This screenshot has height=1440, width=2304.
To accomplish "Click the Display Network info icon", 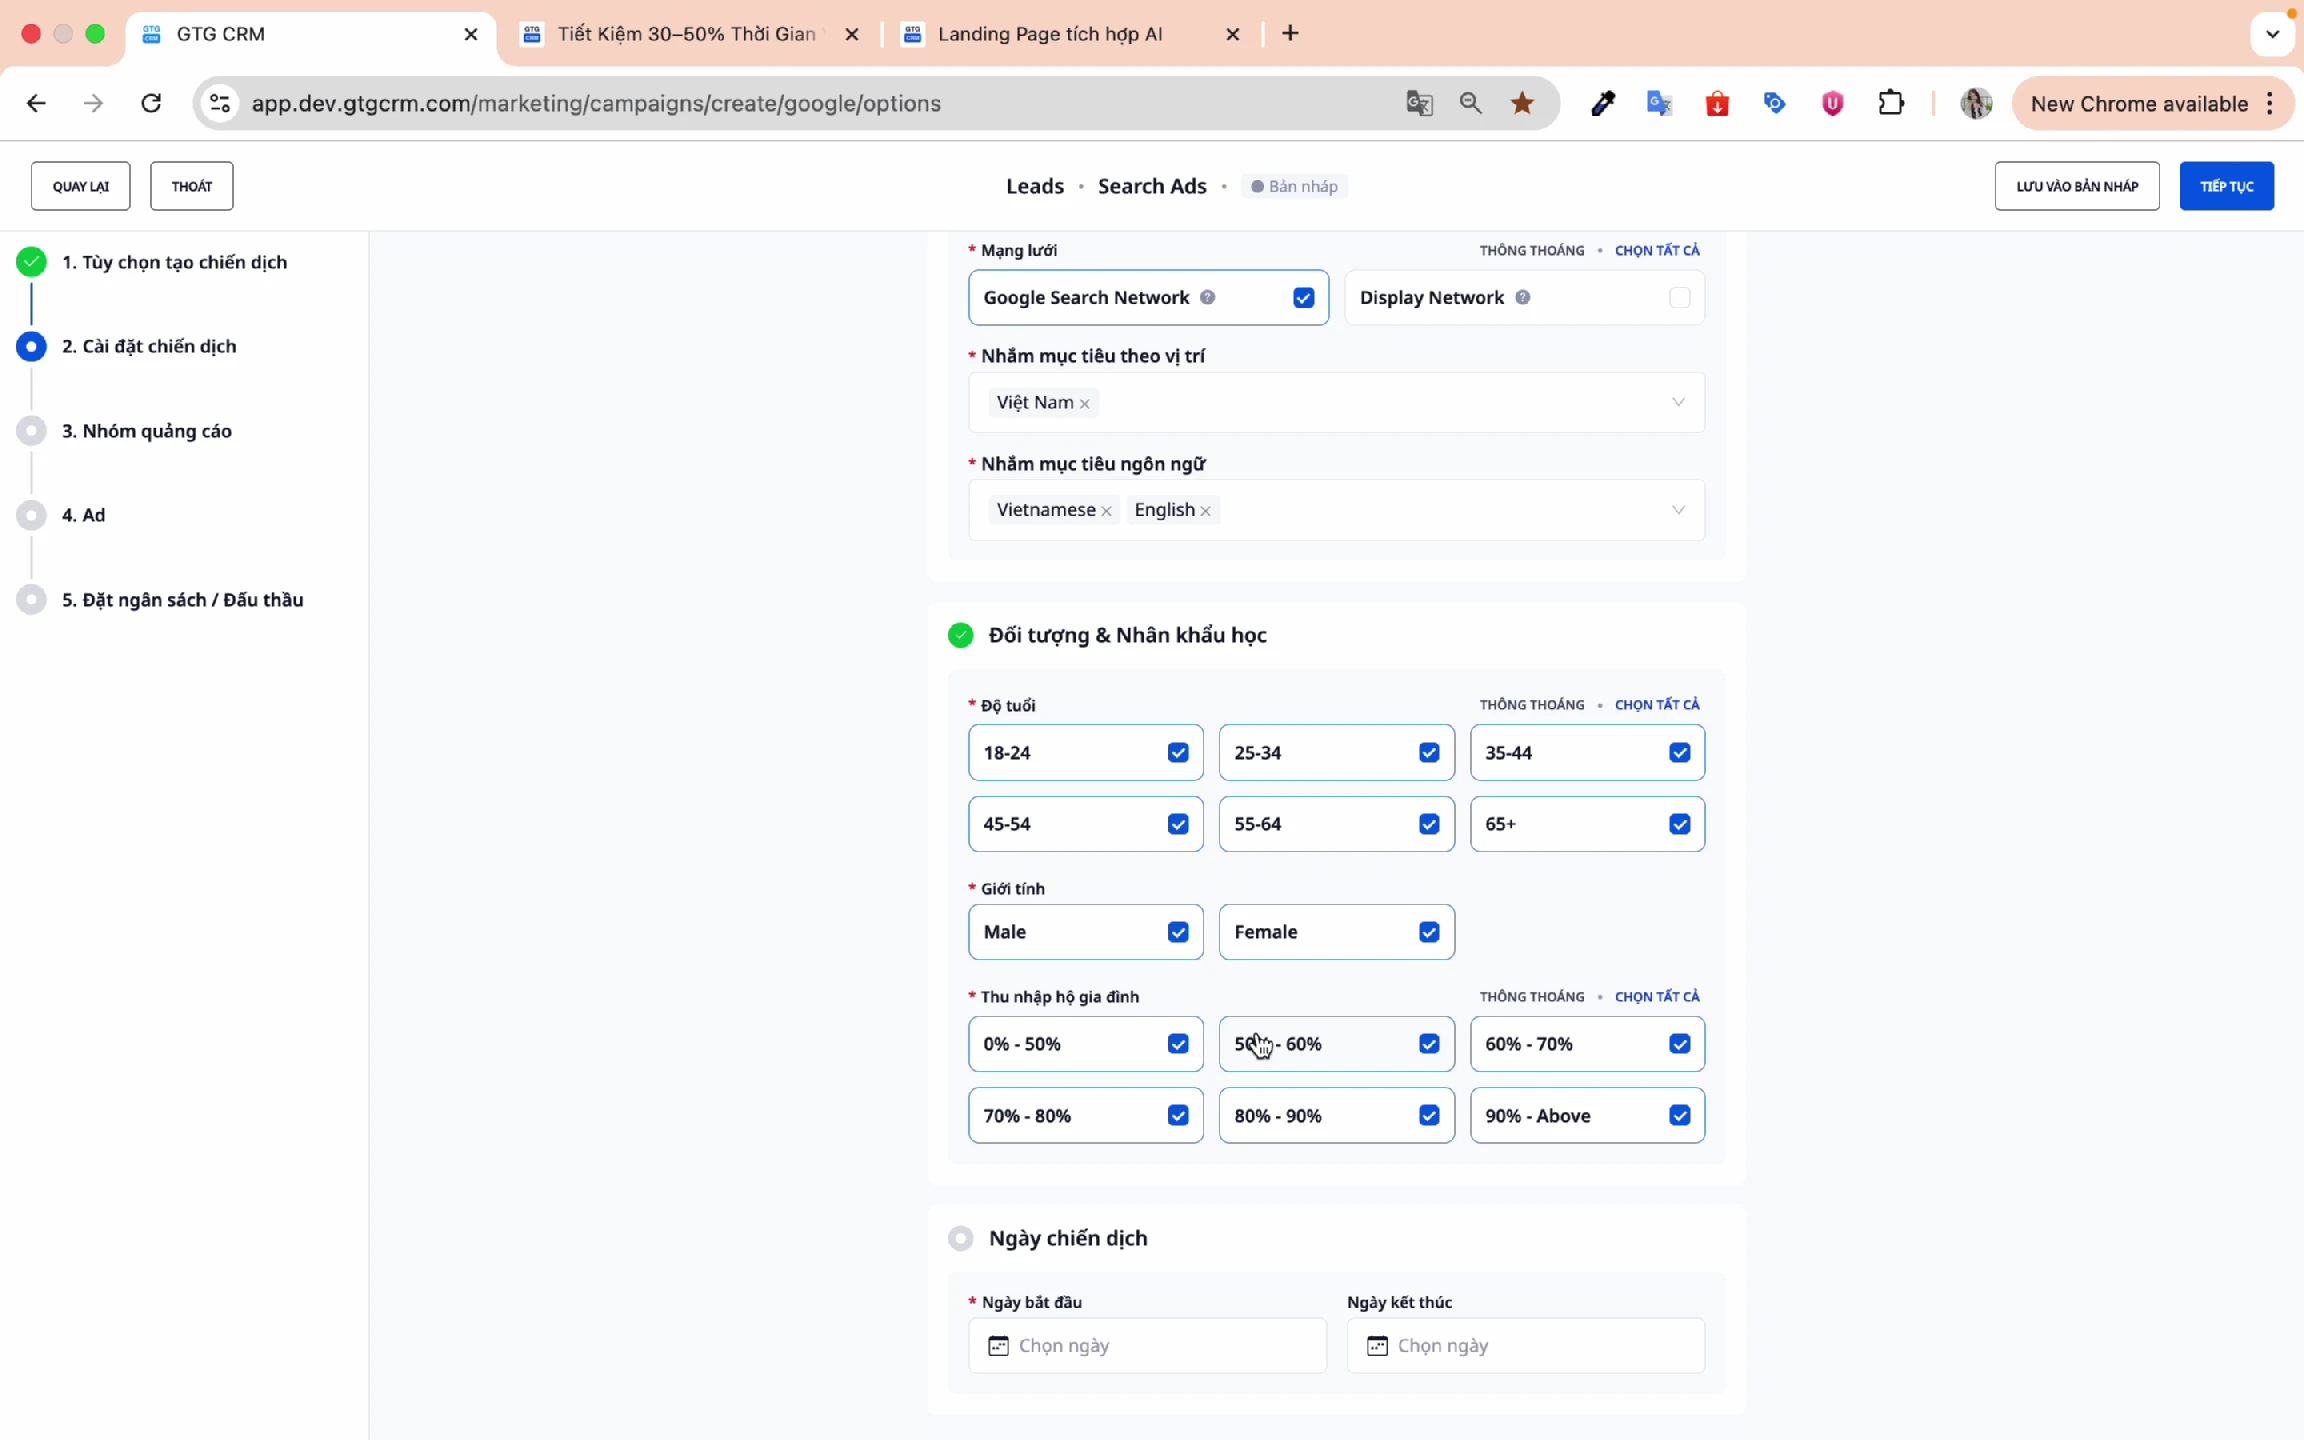I will coord(1522,297).
